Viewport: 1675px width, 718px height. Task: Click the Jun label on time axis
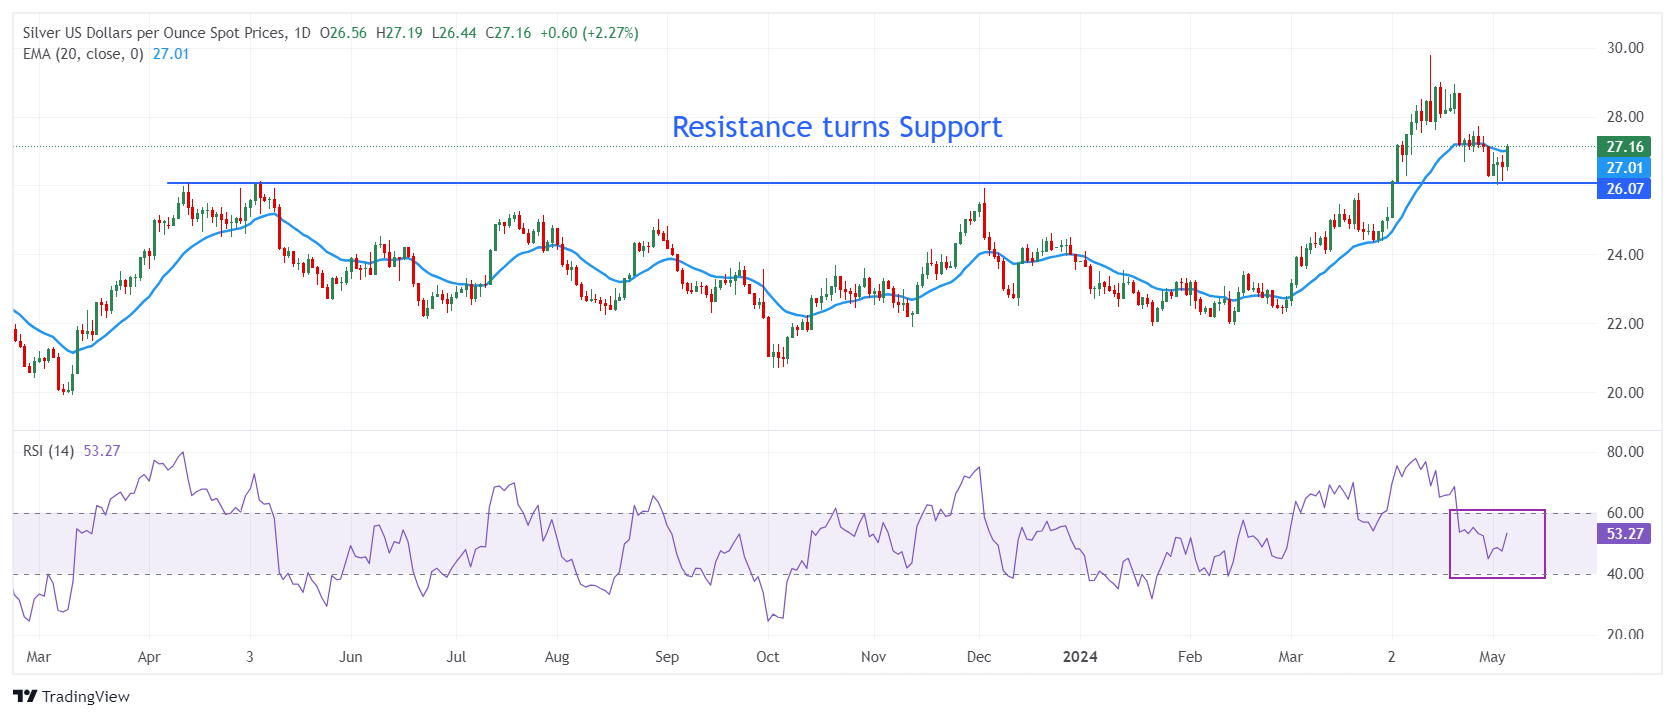pyautogui.click(x=350, y=657)
